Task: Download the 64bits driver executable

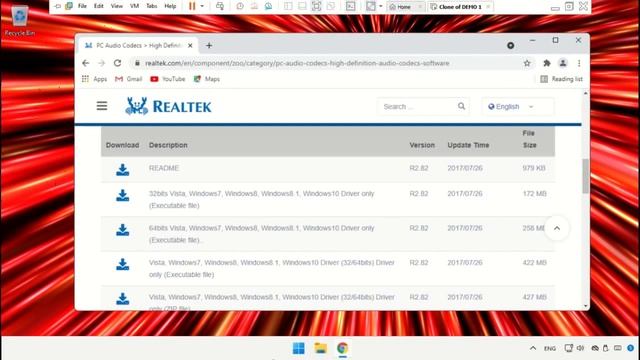Action: [x=122, y=230]
